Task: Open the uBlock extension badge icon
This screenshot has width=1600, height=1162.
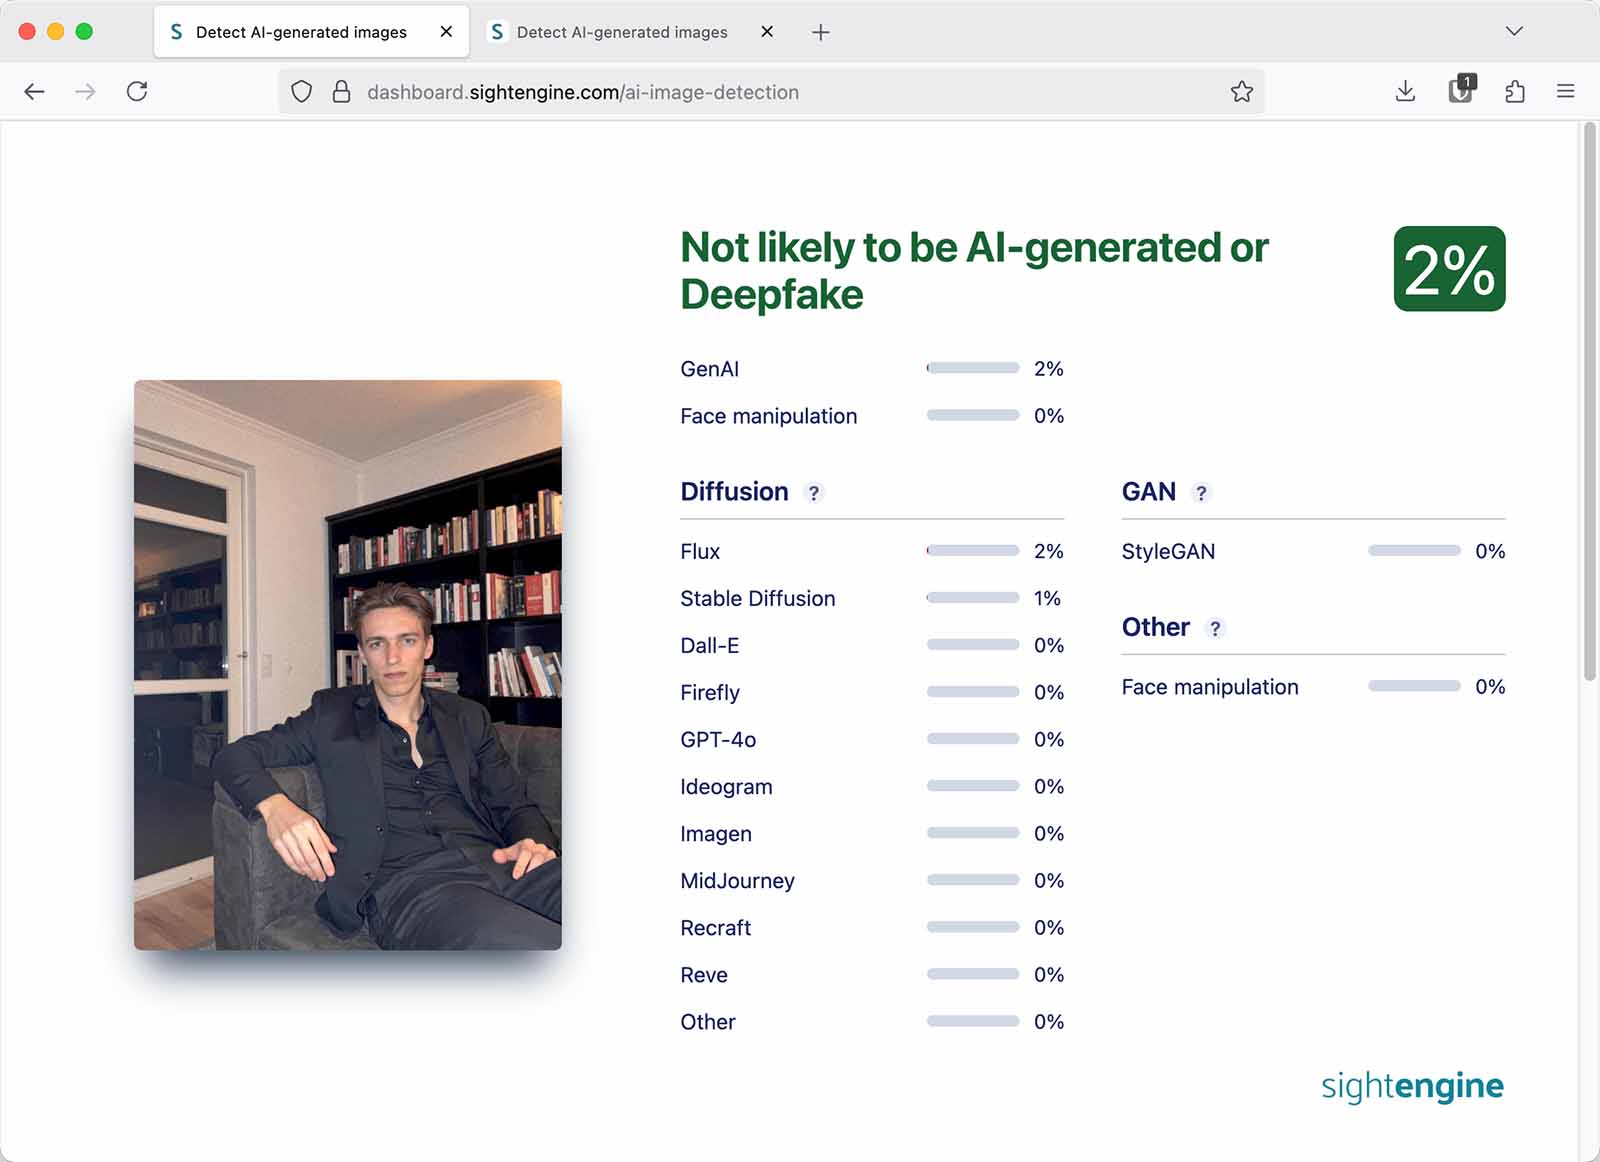Action: (x=1461, y=90)
